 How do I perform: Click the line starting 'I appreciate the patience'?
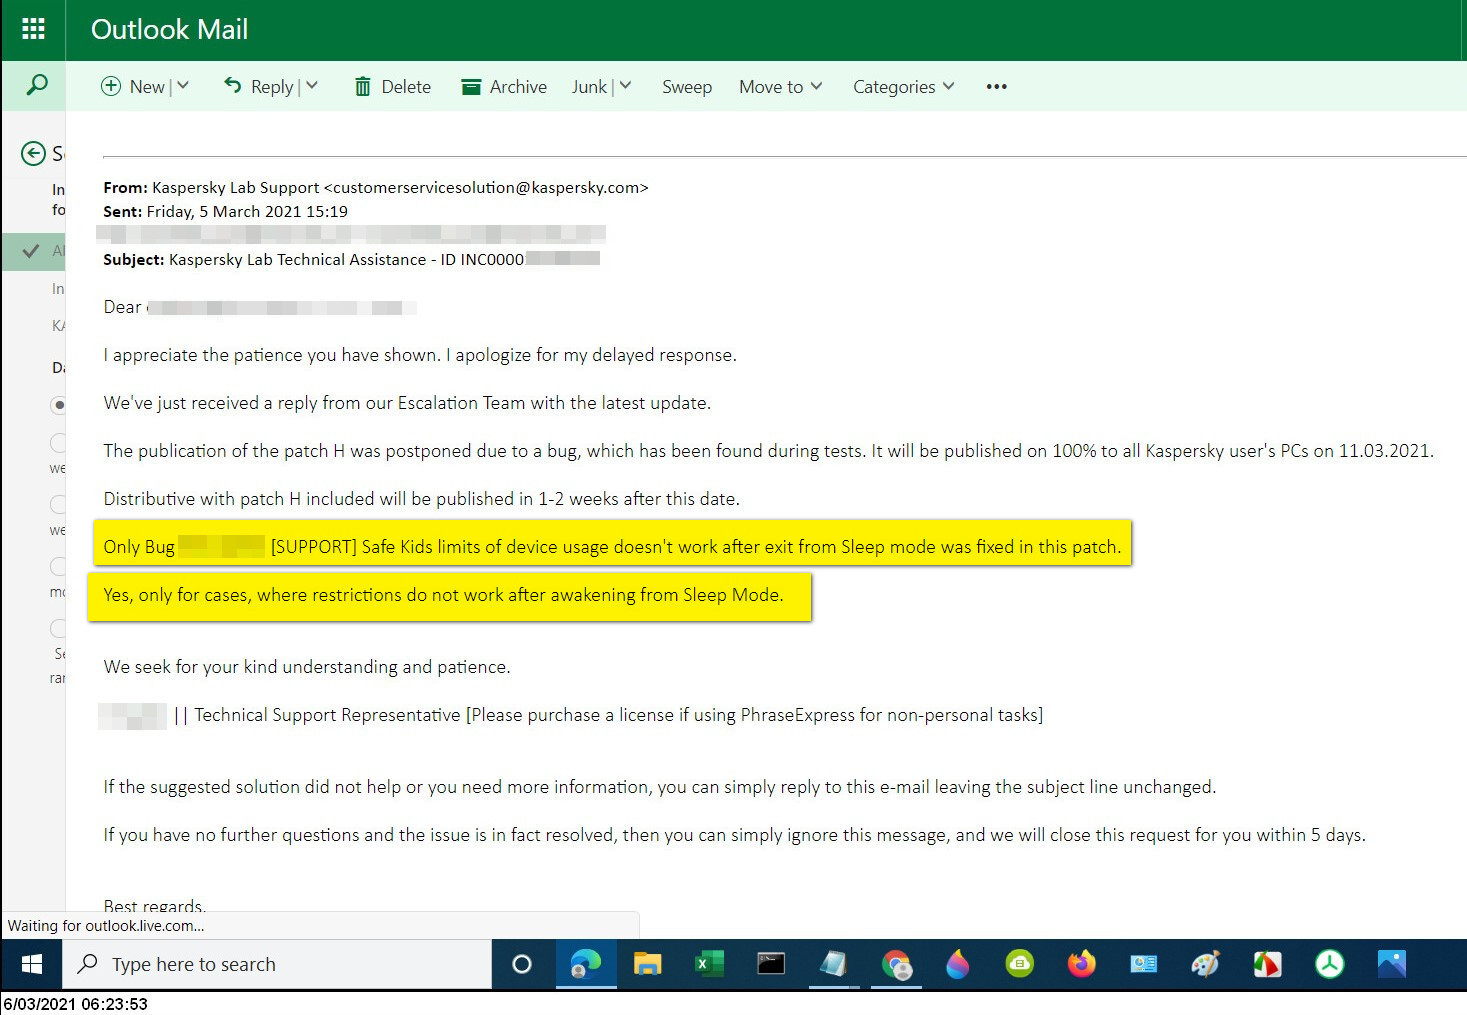tap(420, 355)
